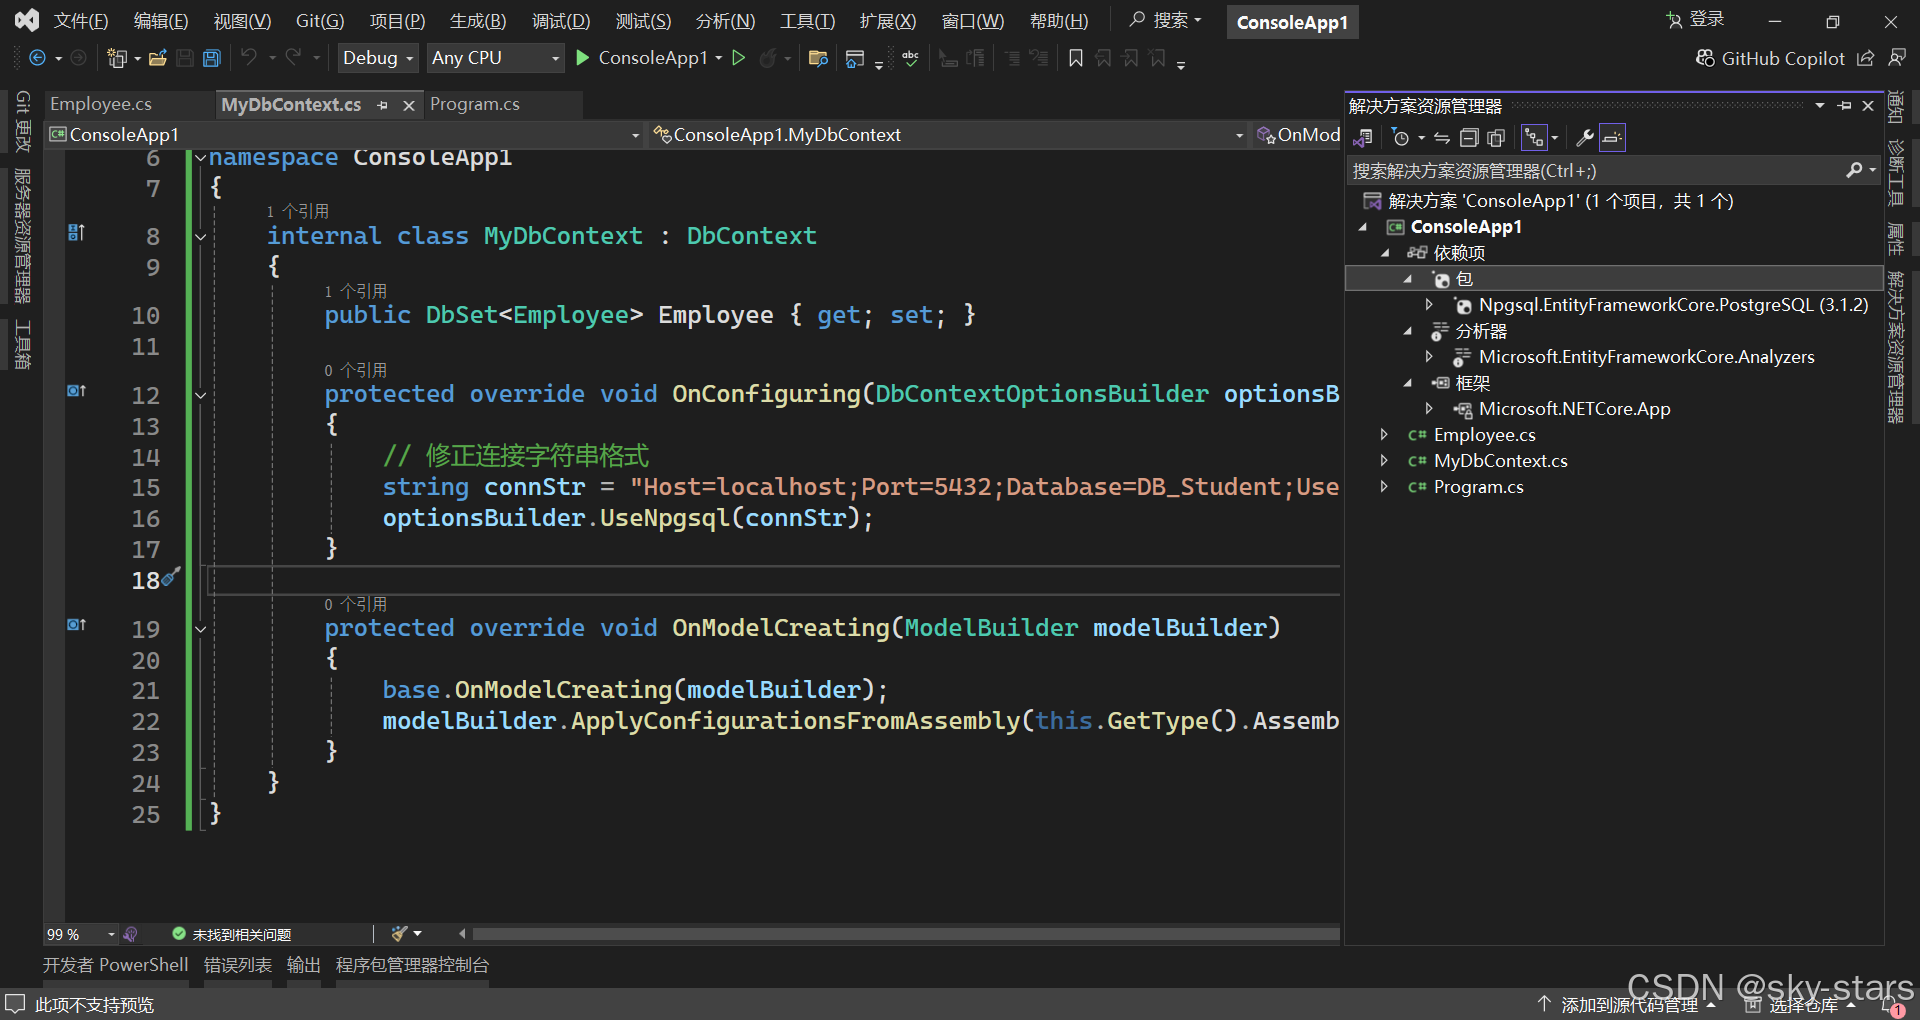Click the GitHub Copilot button

coord(1770,59)
